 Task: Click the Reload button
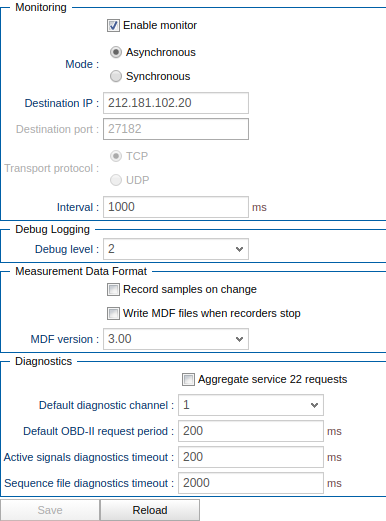coord(150,510)
